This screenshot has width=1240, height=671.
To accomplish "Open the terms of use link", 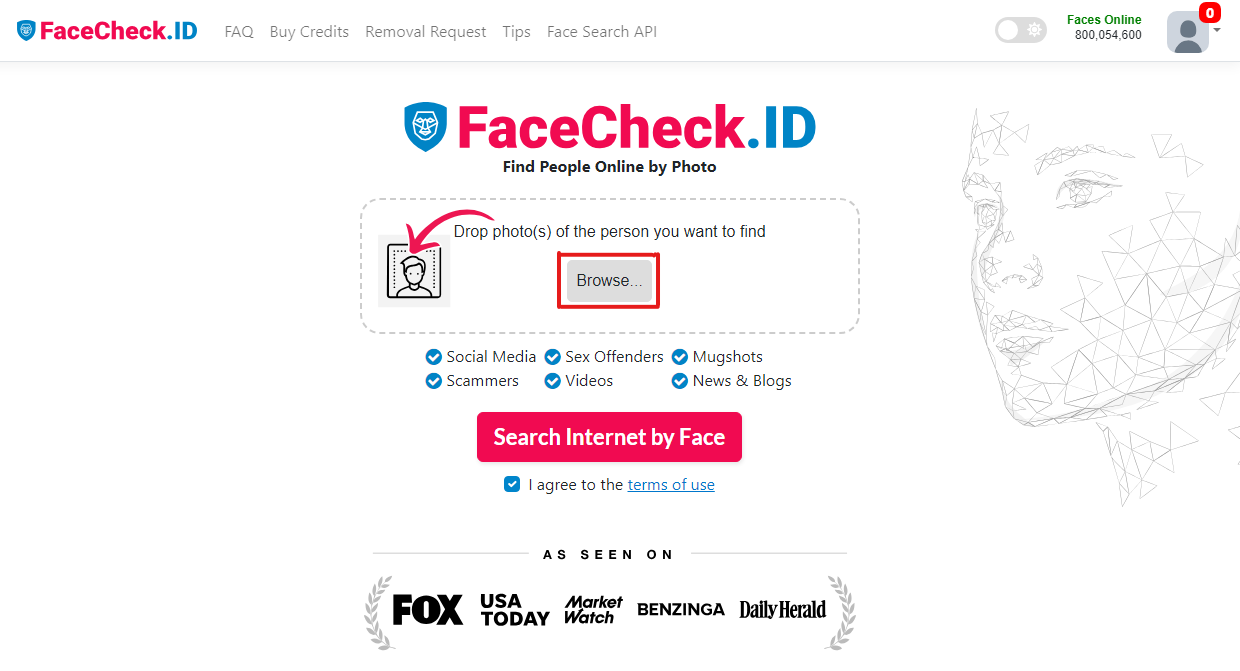I will (671, 485).
